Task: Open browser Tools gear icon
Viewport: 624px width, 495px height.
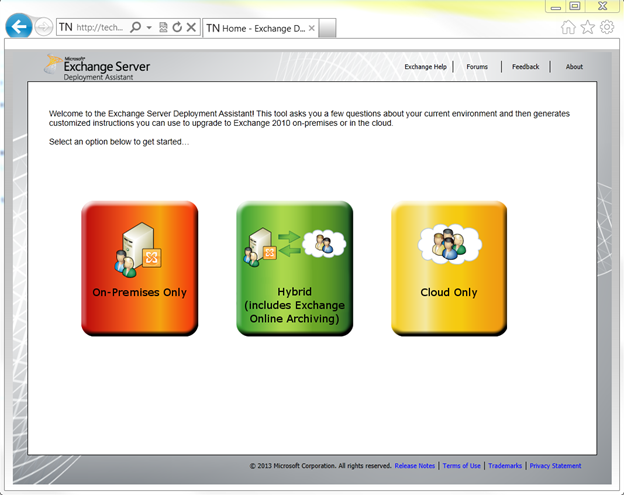Action: 607,27
